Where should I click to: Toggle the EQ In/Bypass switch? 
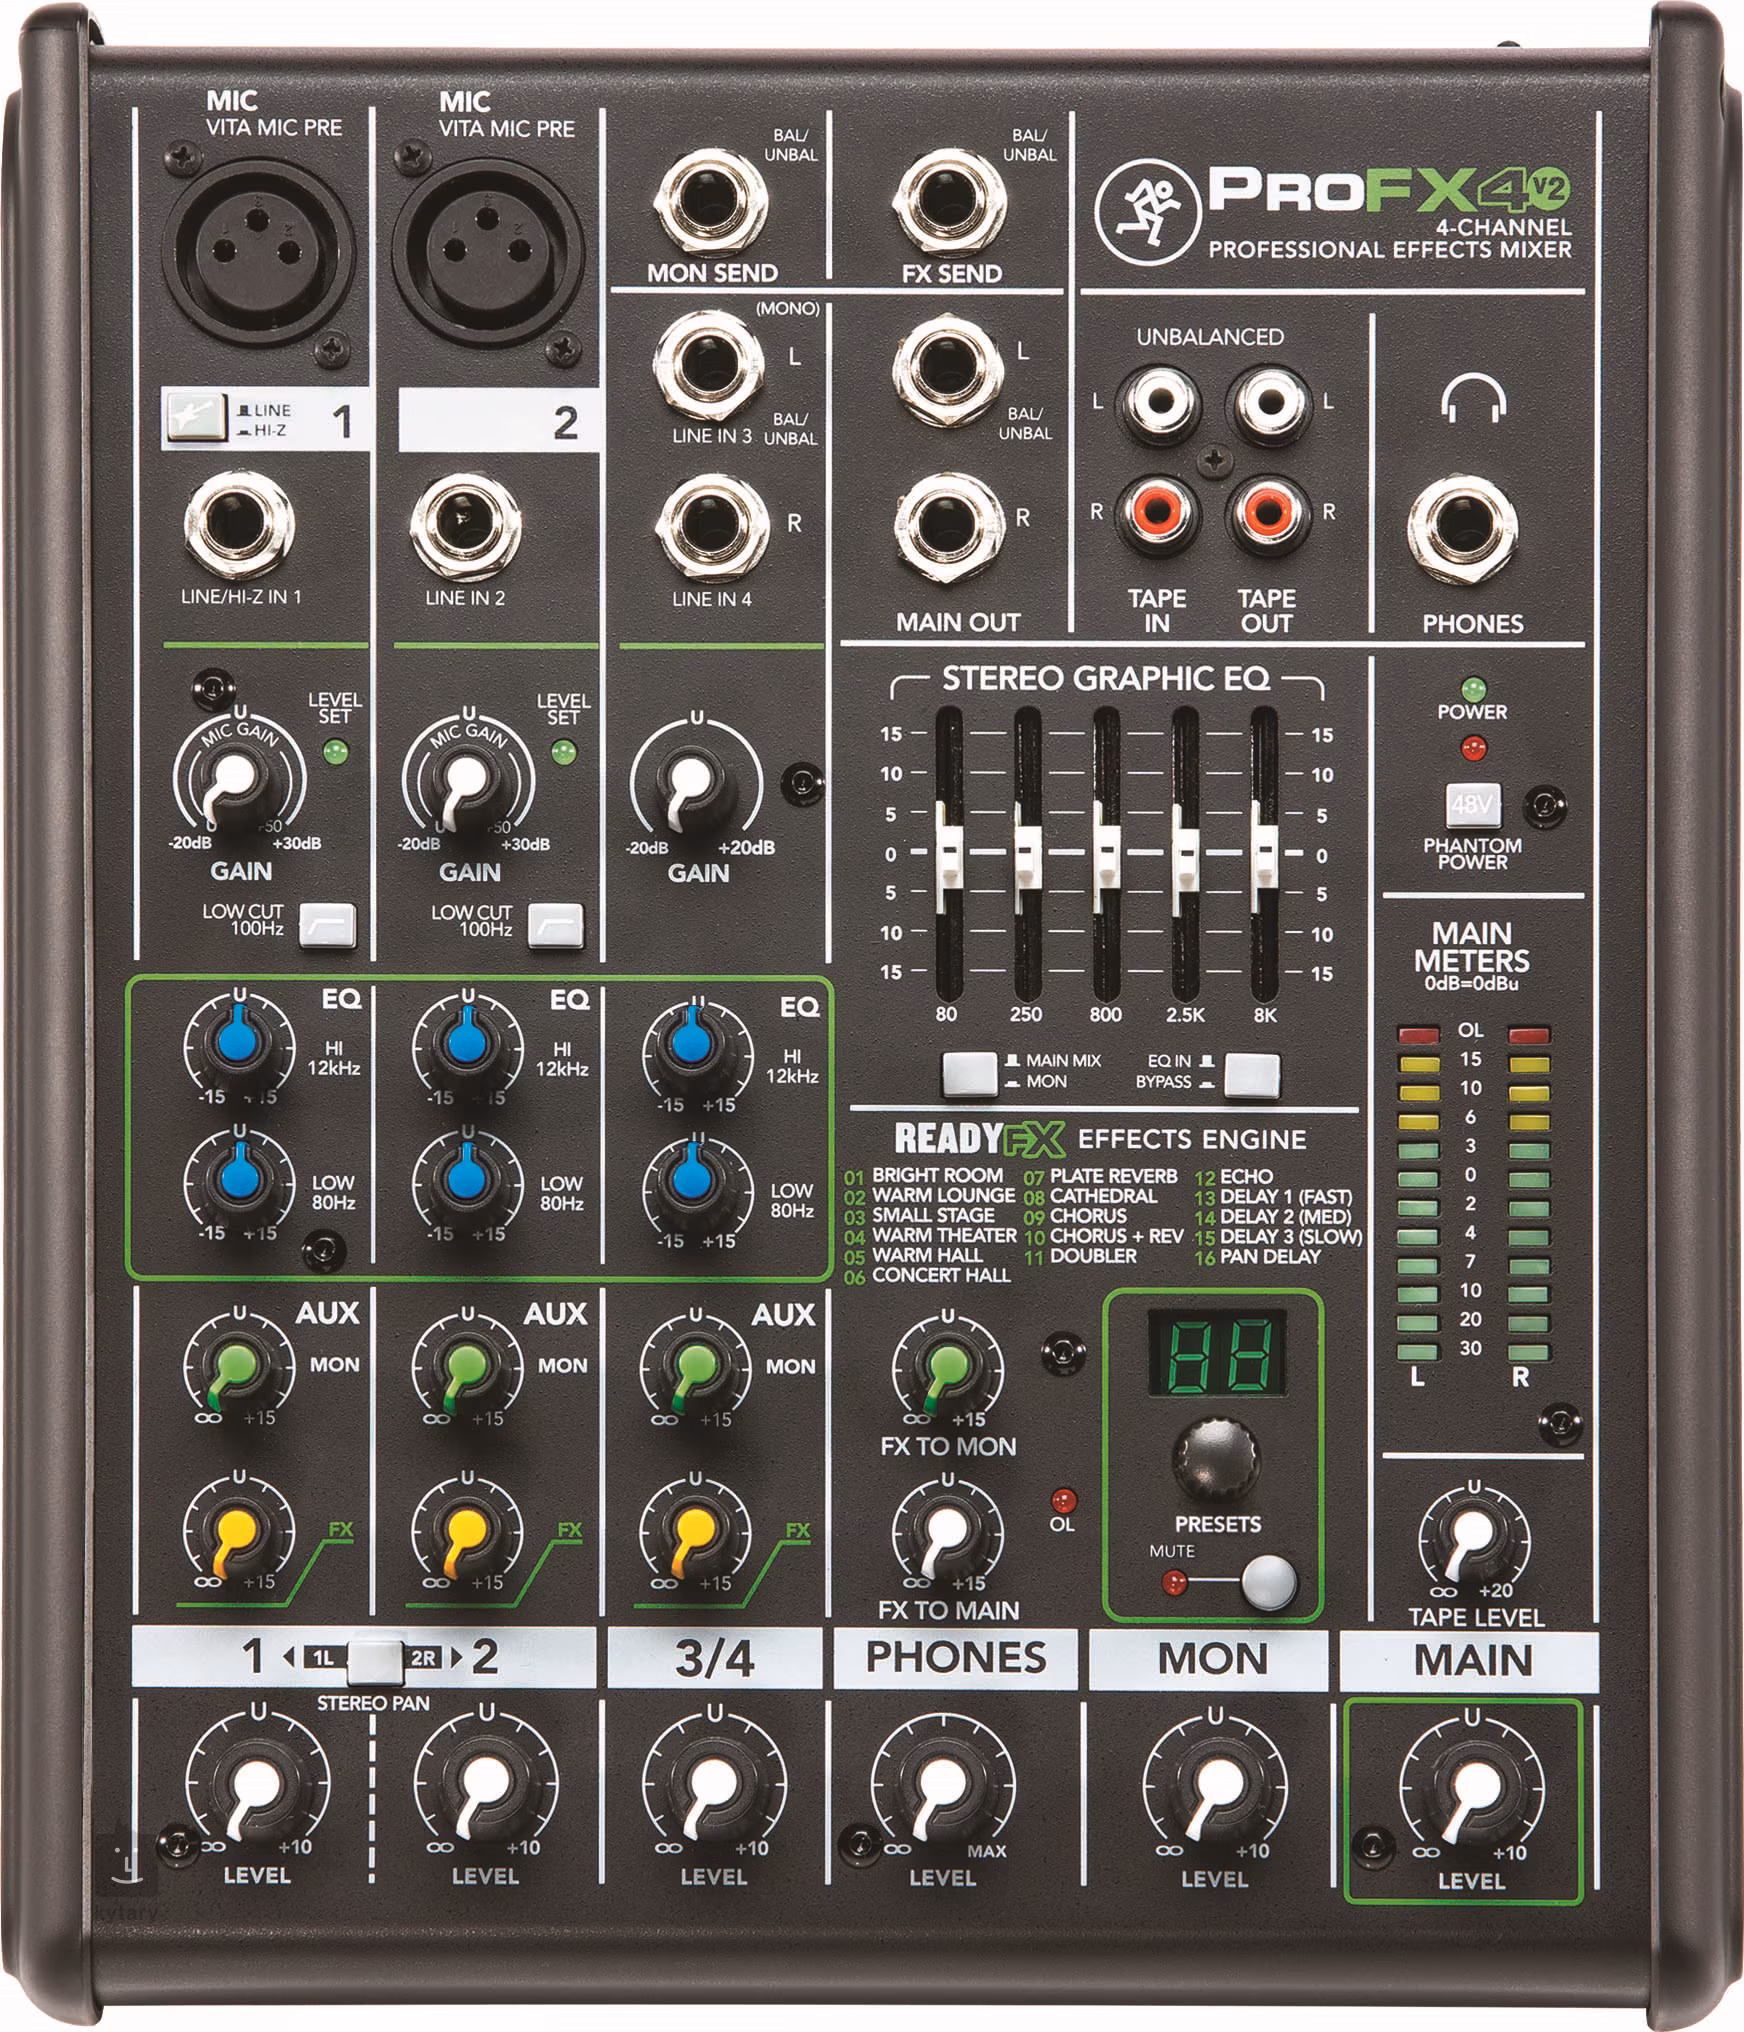(x=1251, y=1073)
